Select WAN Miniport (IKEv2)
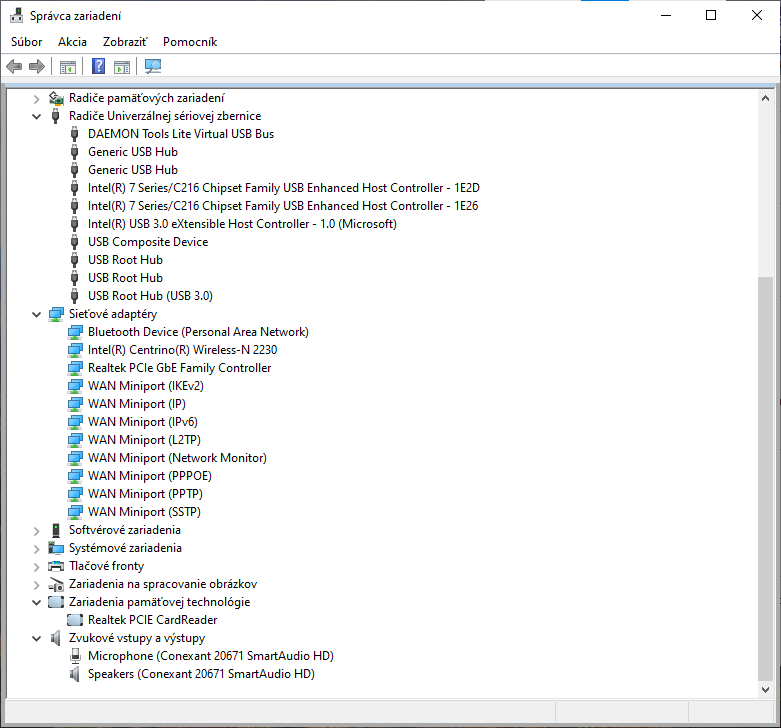This screenshot has width=781, height=728. tap(145, 386)
